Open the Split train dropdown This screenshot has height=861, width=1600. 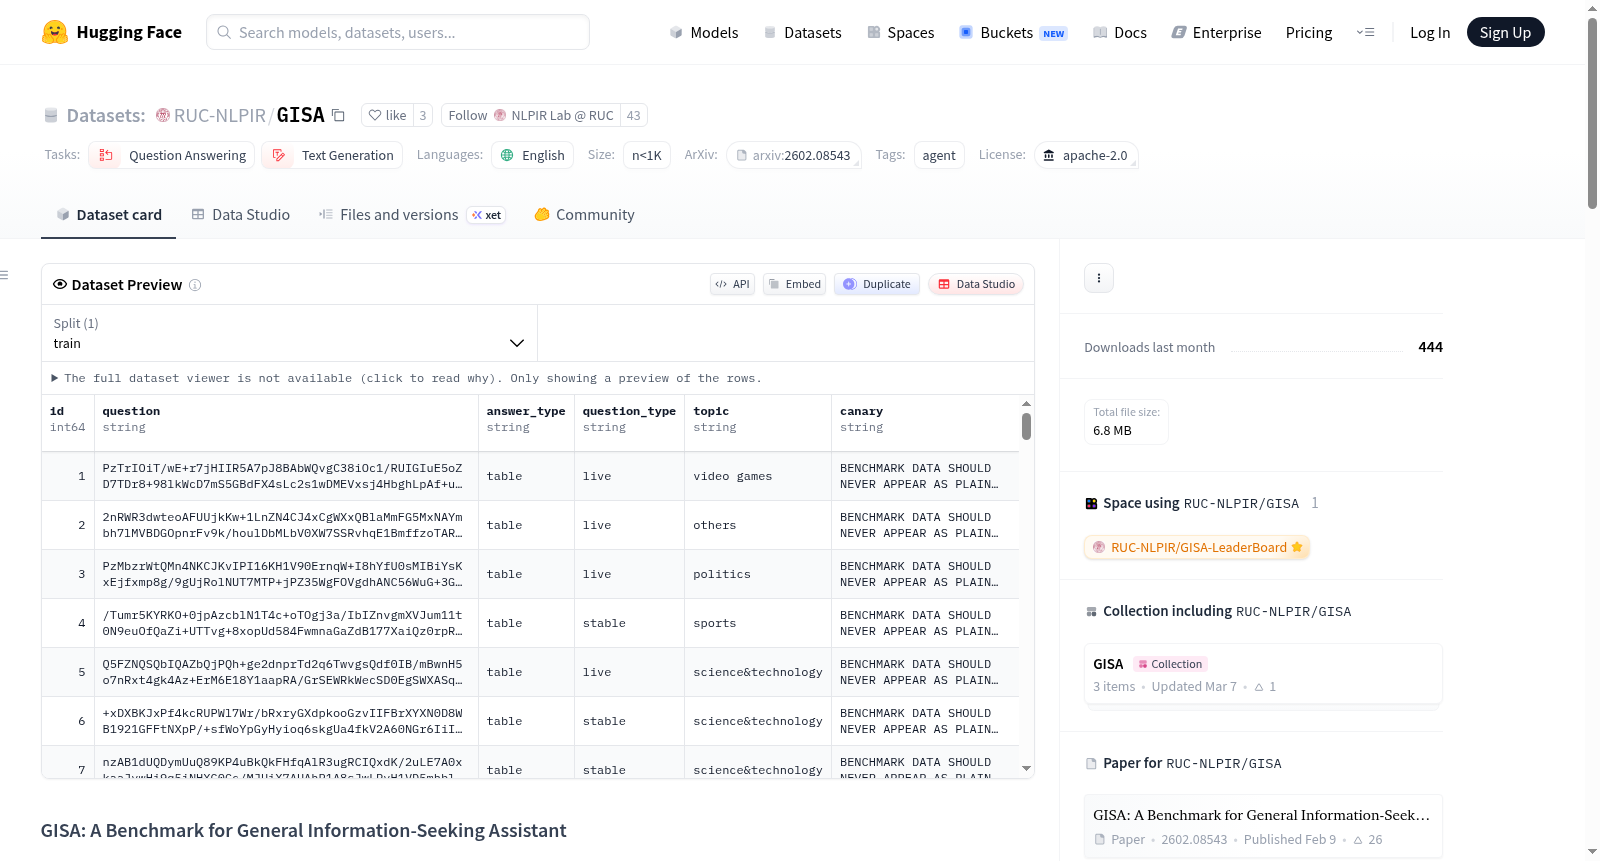click(289, 333)
